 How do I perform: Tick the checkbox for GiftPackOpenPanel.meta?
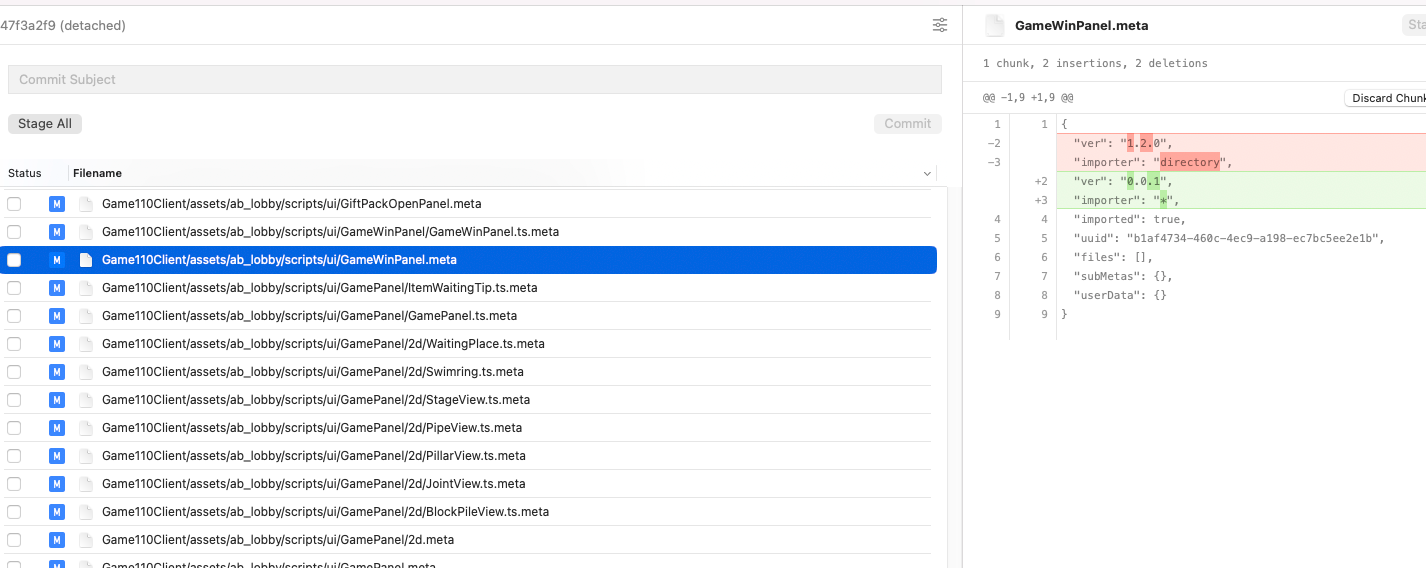(14, 204)
